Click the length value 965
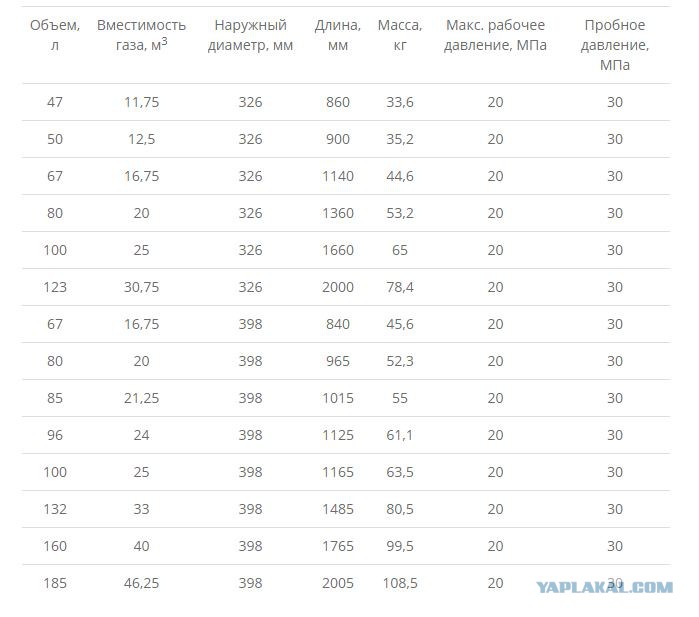This screenshot has width=699, height=617. click(337, 361)
